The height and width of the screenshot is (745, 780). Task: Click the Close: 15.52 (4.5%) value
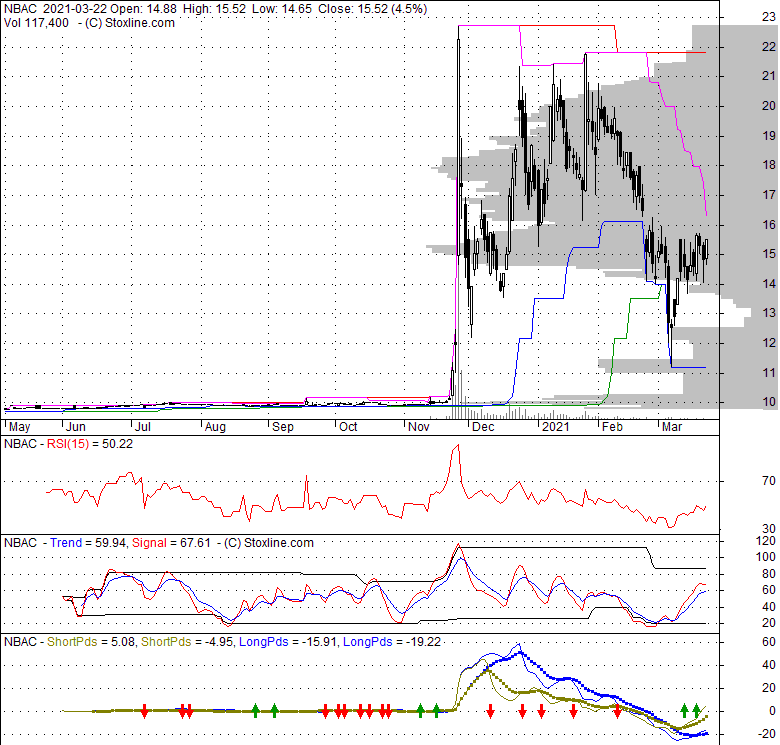(x=373, y=9)
